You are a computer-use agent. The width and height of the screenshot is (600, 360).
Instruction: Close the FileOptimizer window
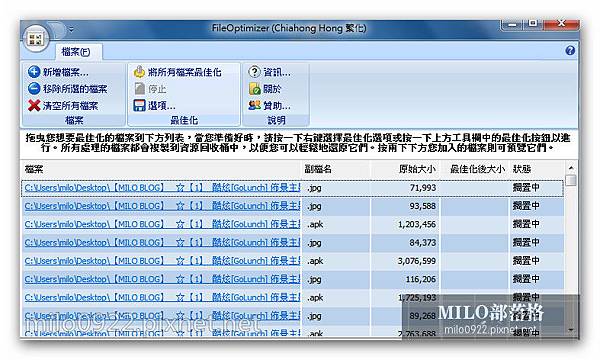pos(561,23)
